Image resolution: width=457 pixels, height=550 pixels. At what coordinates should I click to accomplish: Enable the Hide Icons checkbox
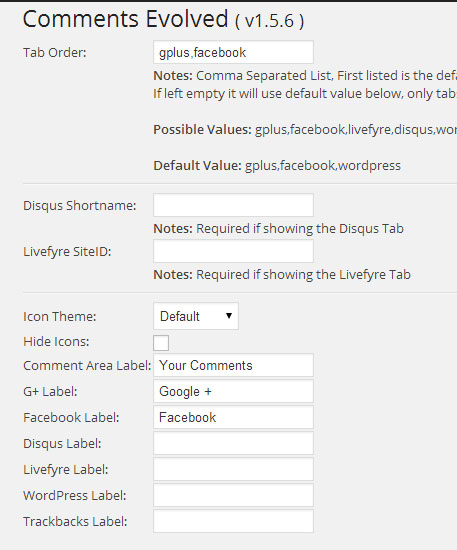[161, 343]
